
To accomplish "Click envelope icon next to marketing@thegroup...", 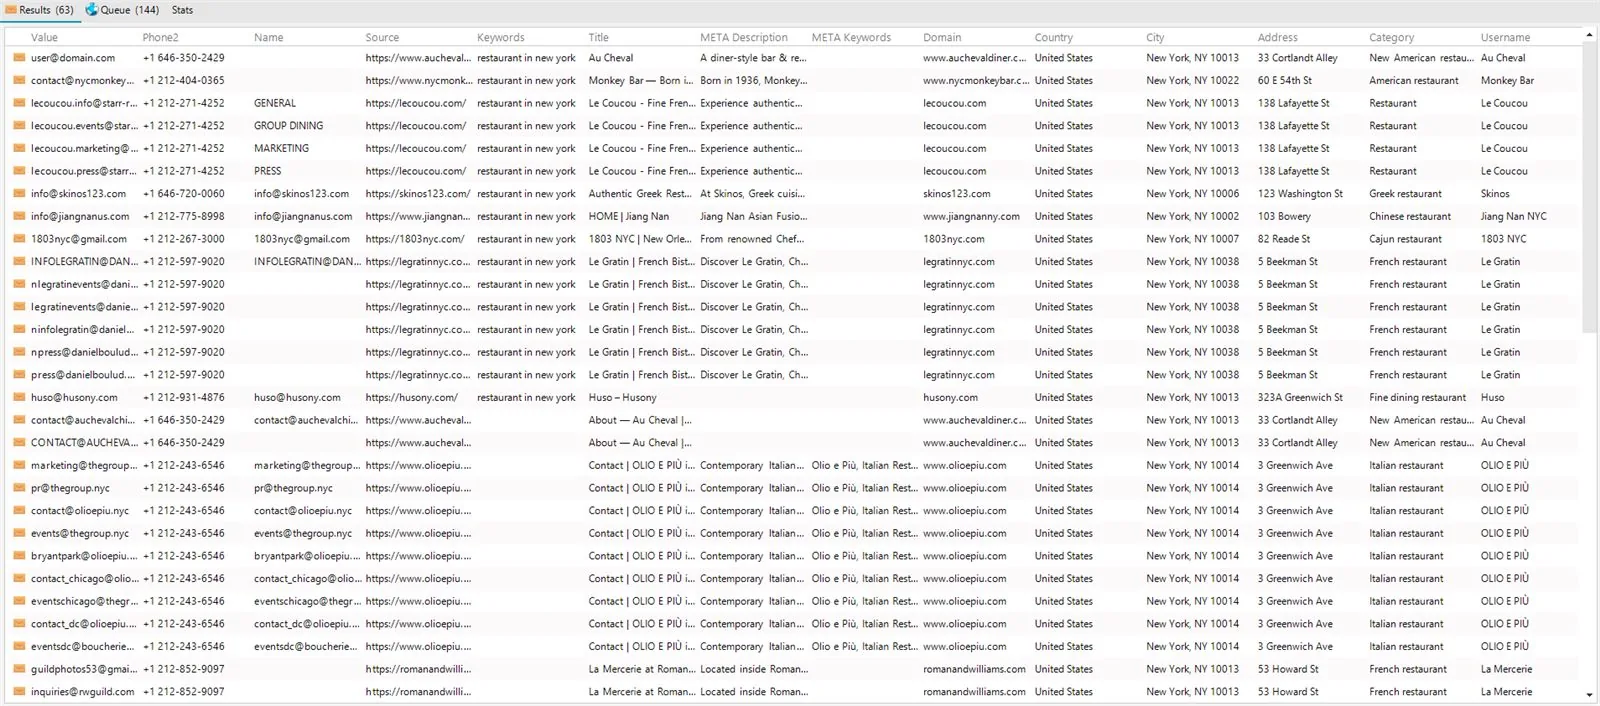I will [x=19, y=465].
